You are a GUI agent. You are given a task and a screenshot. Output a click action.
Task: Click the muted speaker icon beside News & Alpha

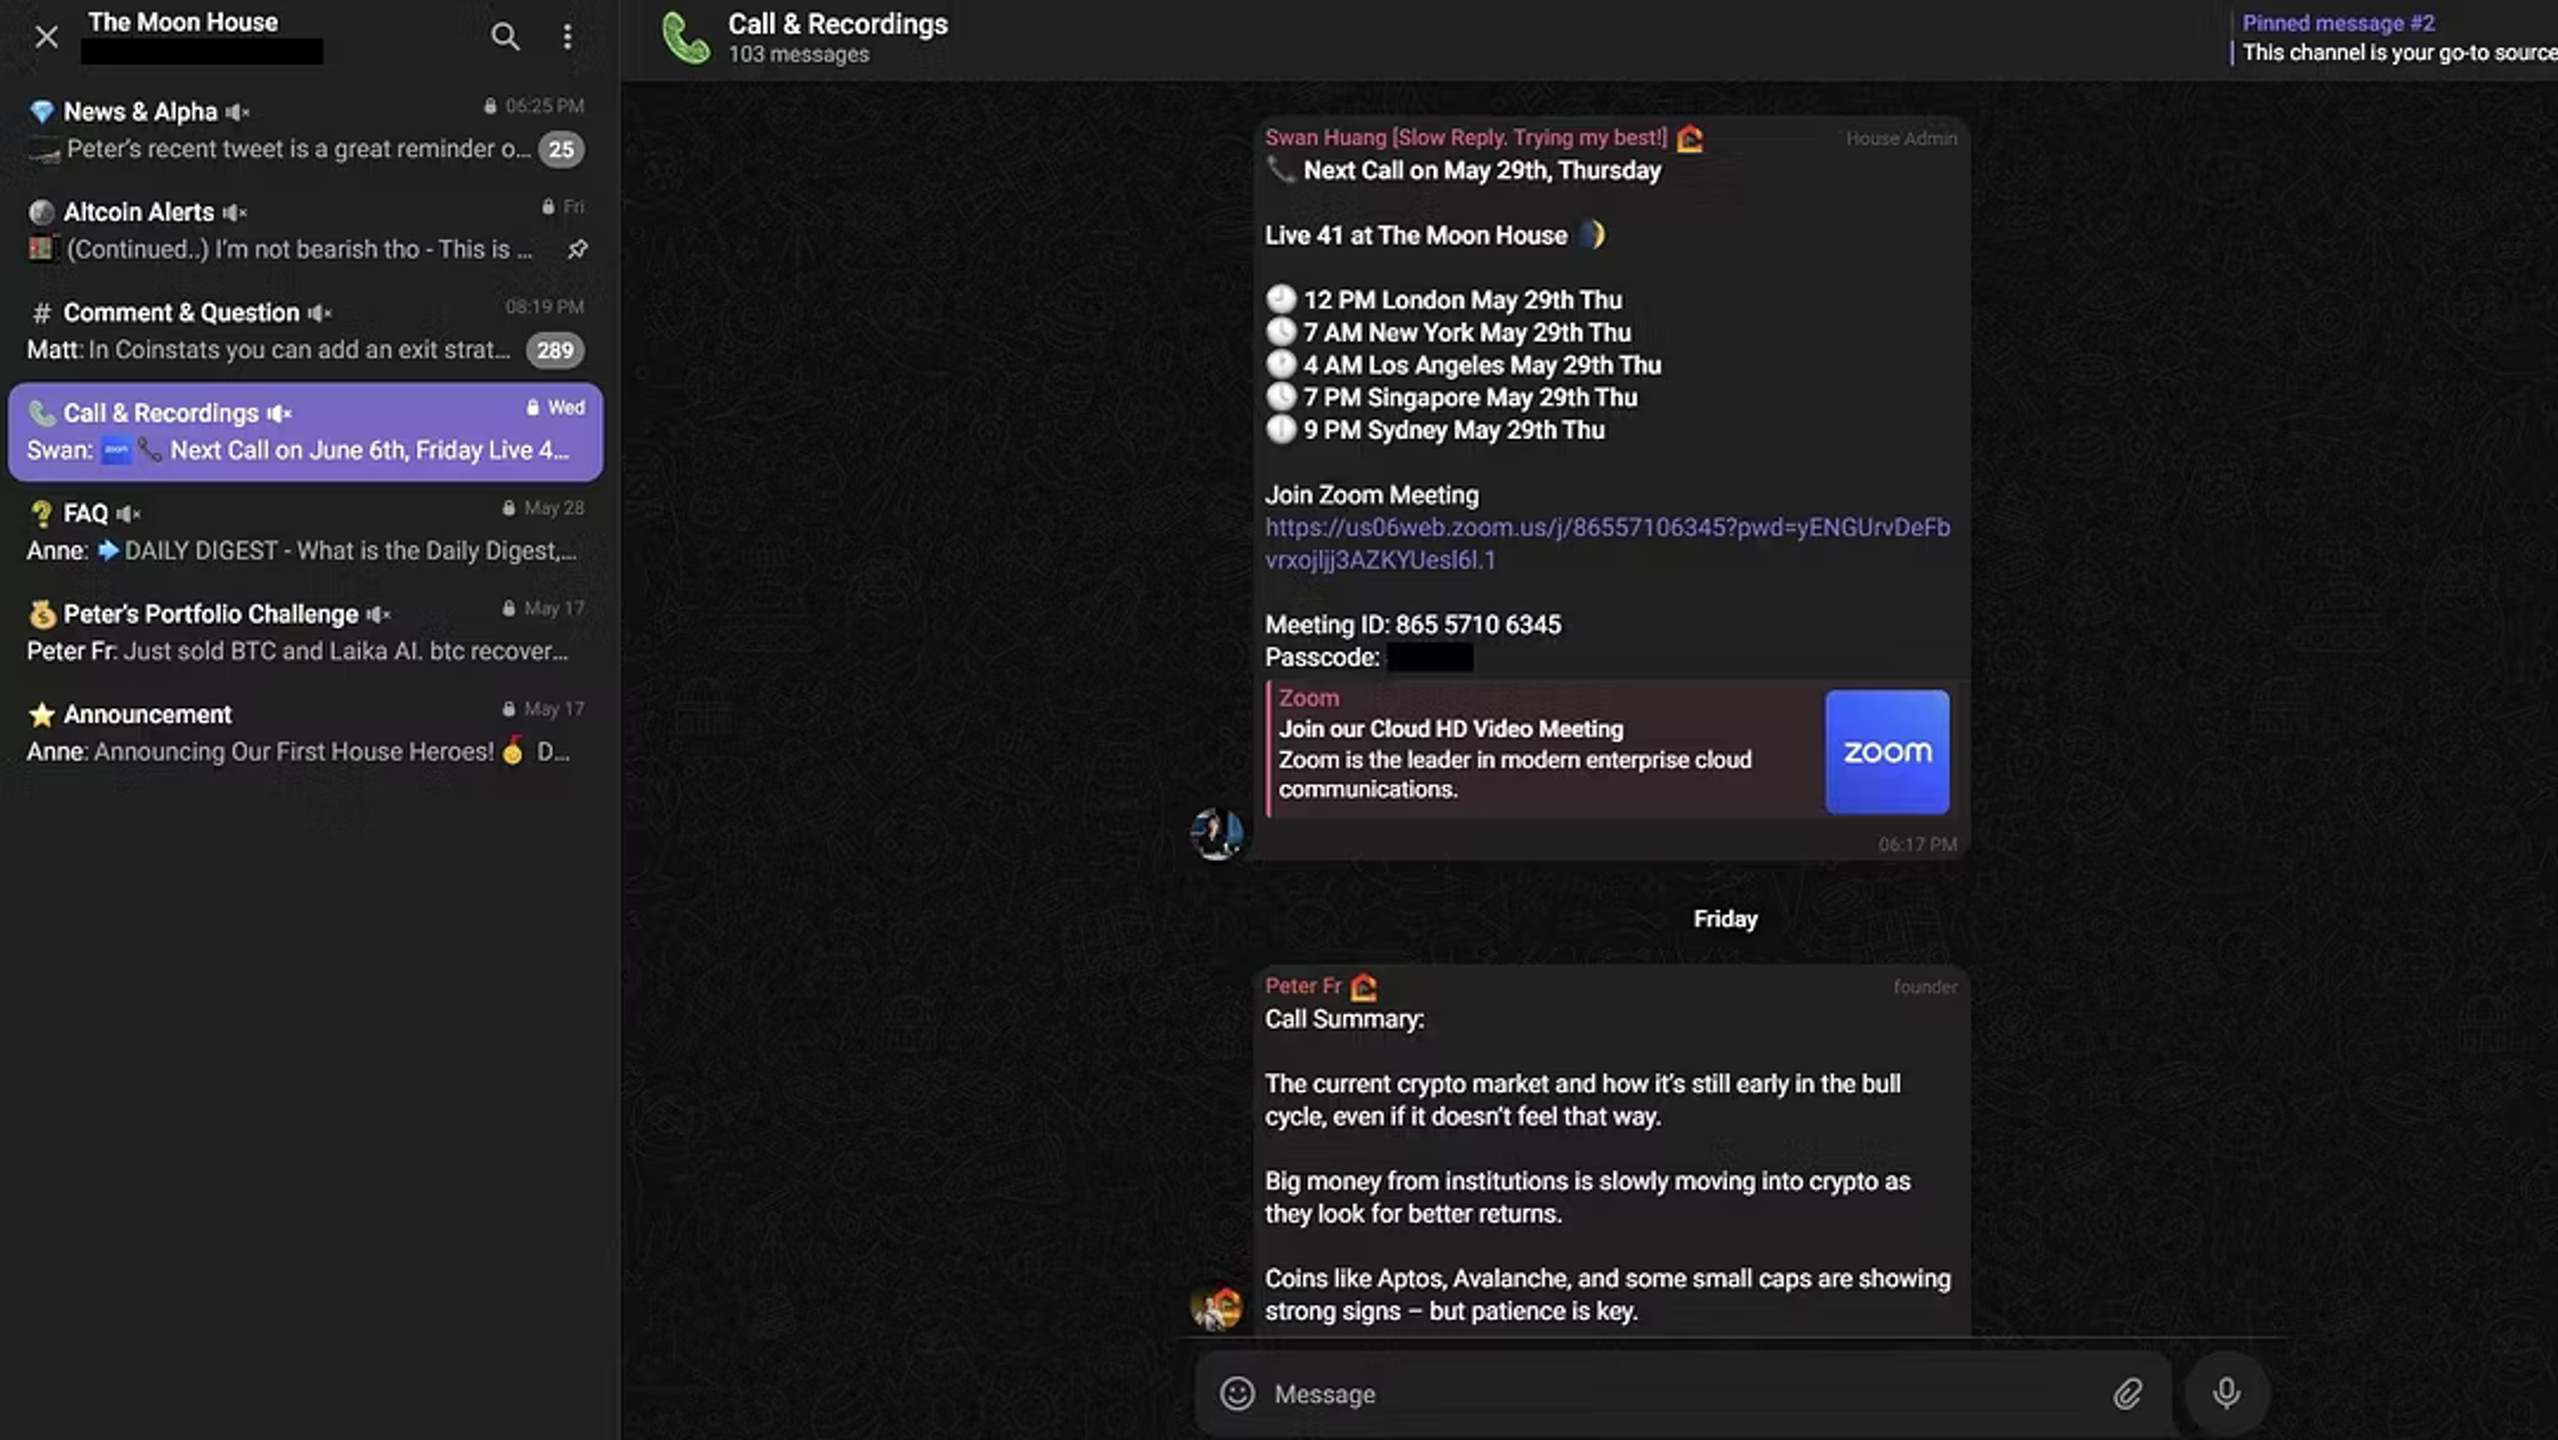click(x=237, y=112)
